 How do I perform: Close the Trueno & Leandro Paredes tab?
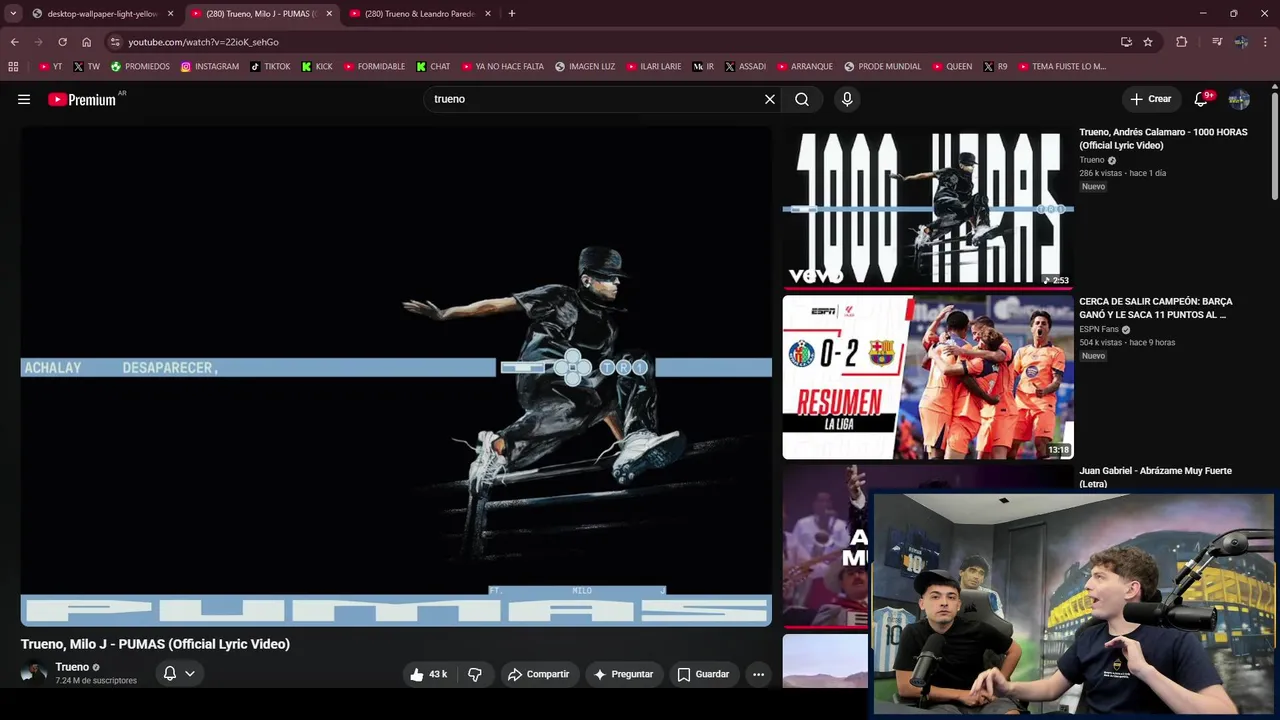pos(488,14)
